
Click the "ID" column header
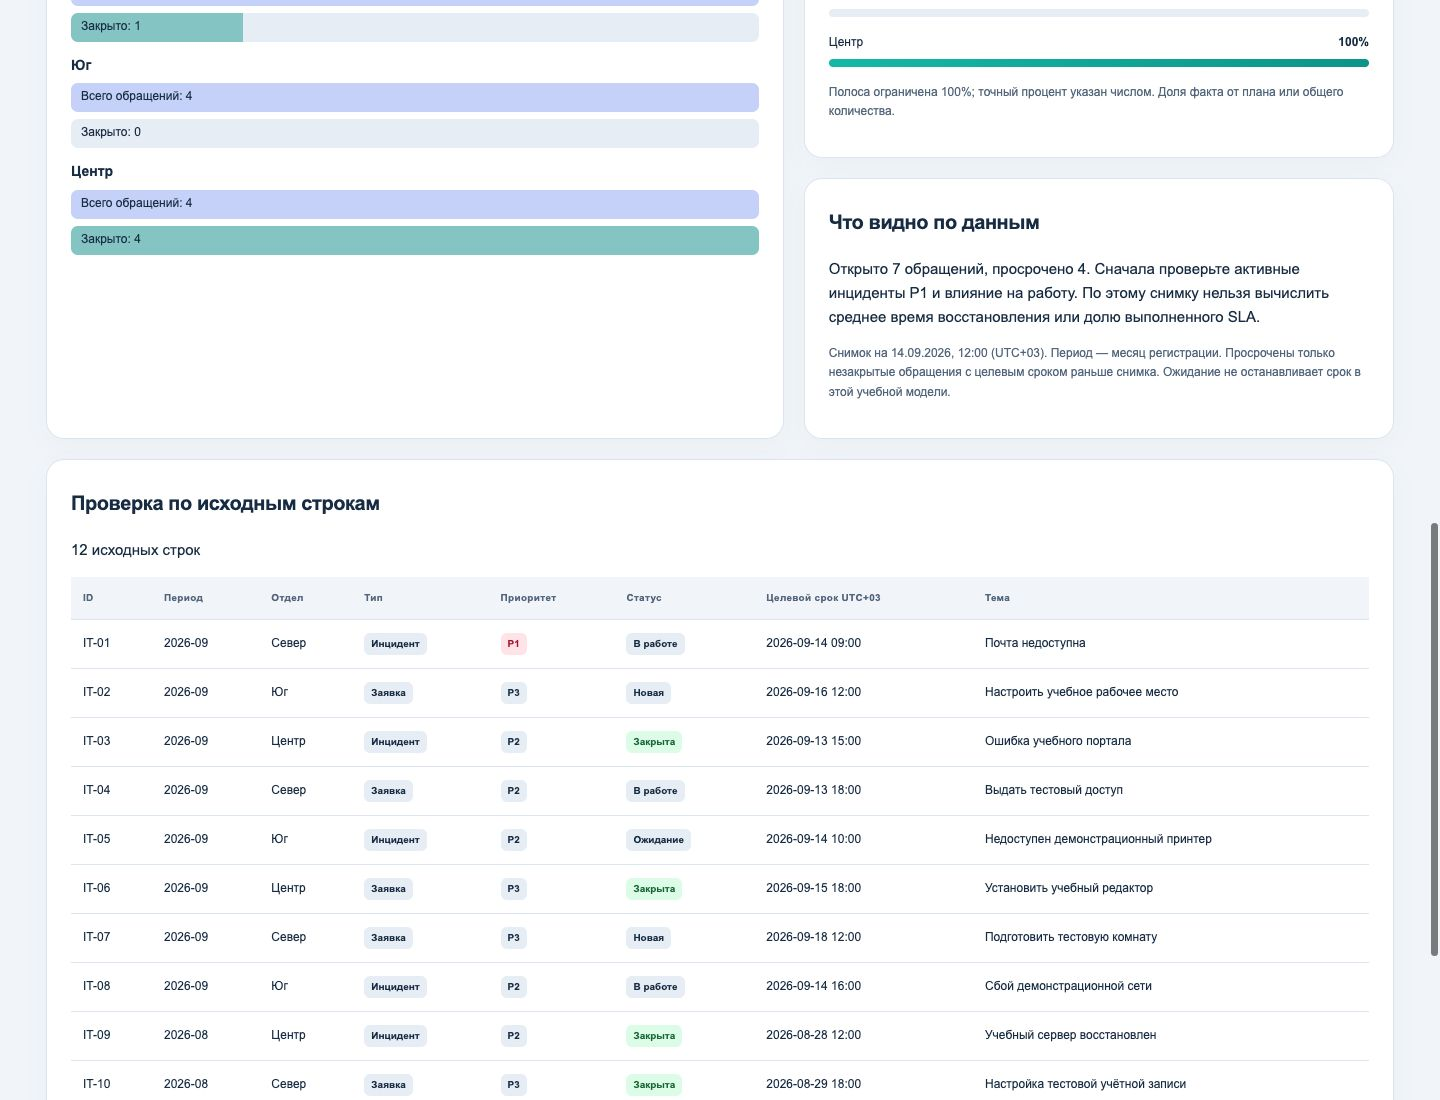(88, 598)
